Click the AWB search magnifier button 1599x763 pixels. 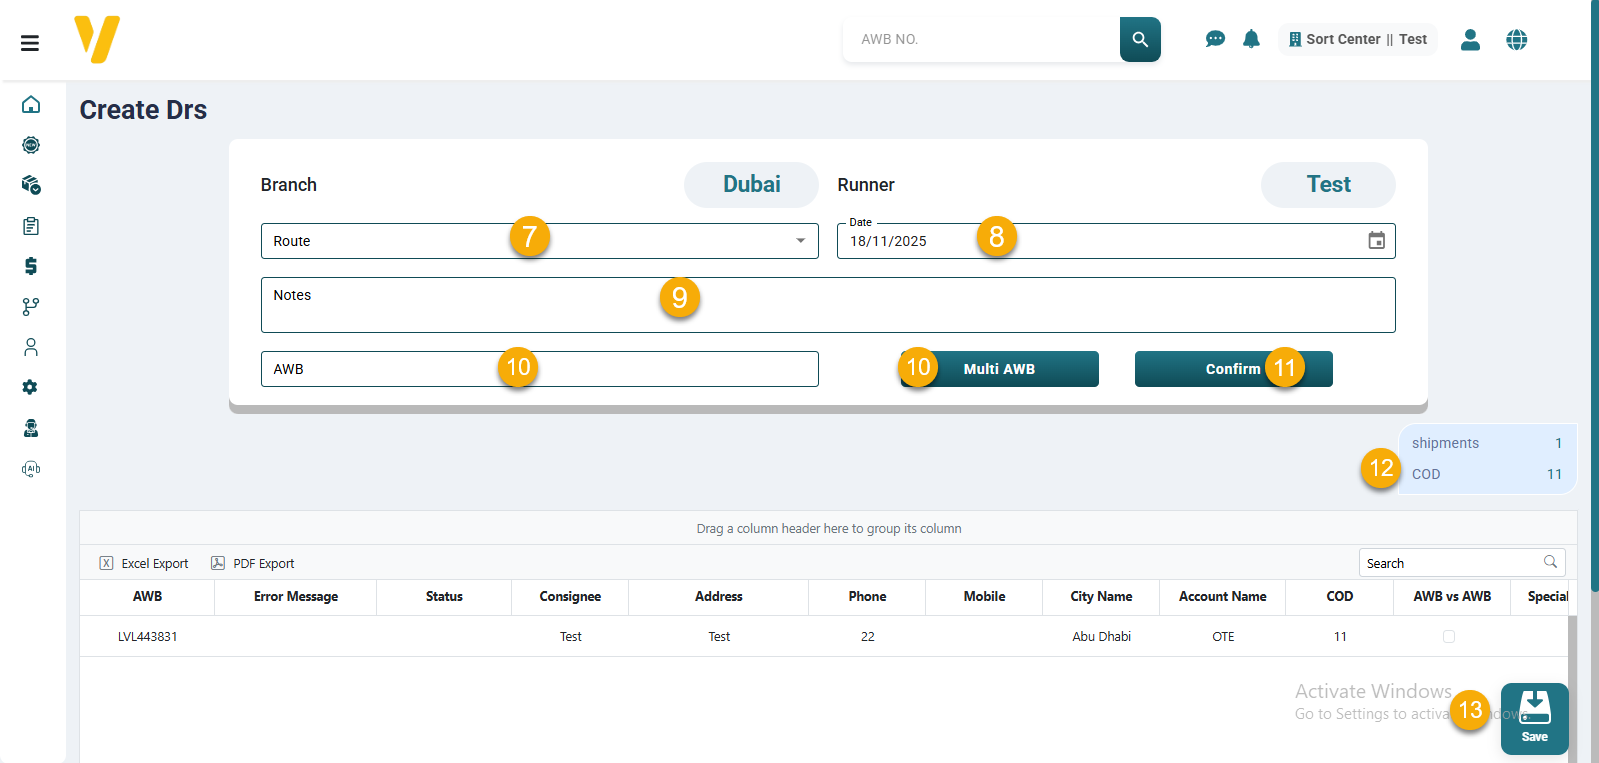point(1140,39)
